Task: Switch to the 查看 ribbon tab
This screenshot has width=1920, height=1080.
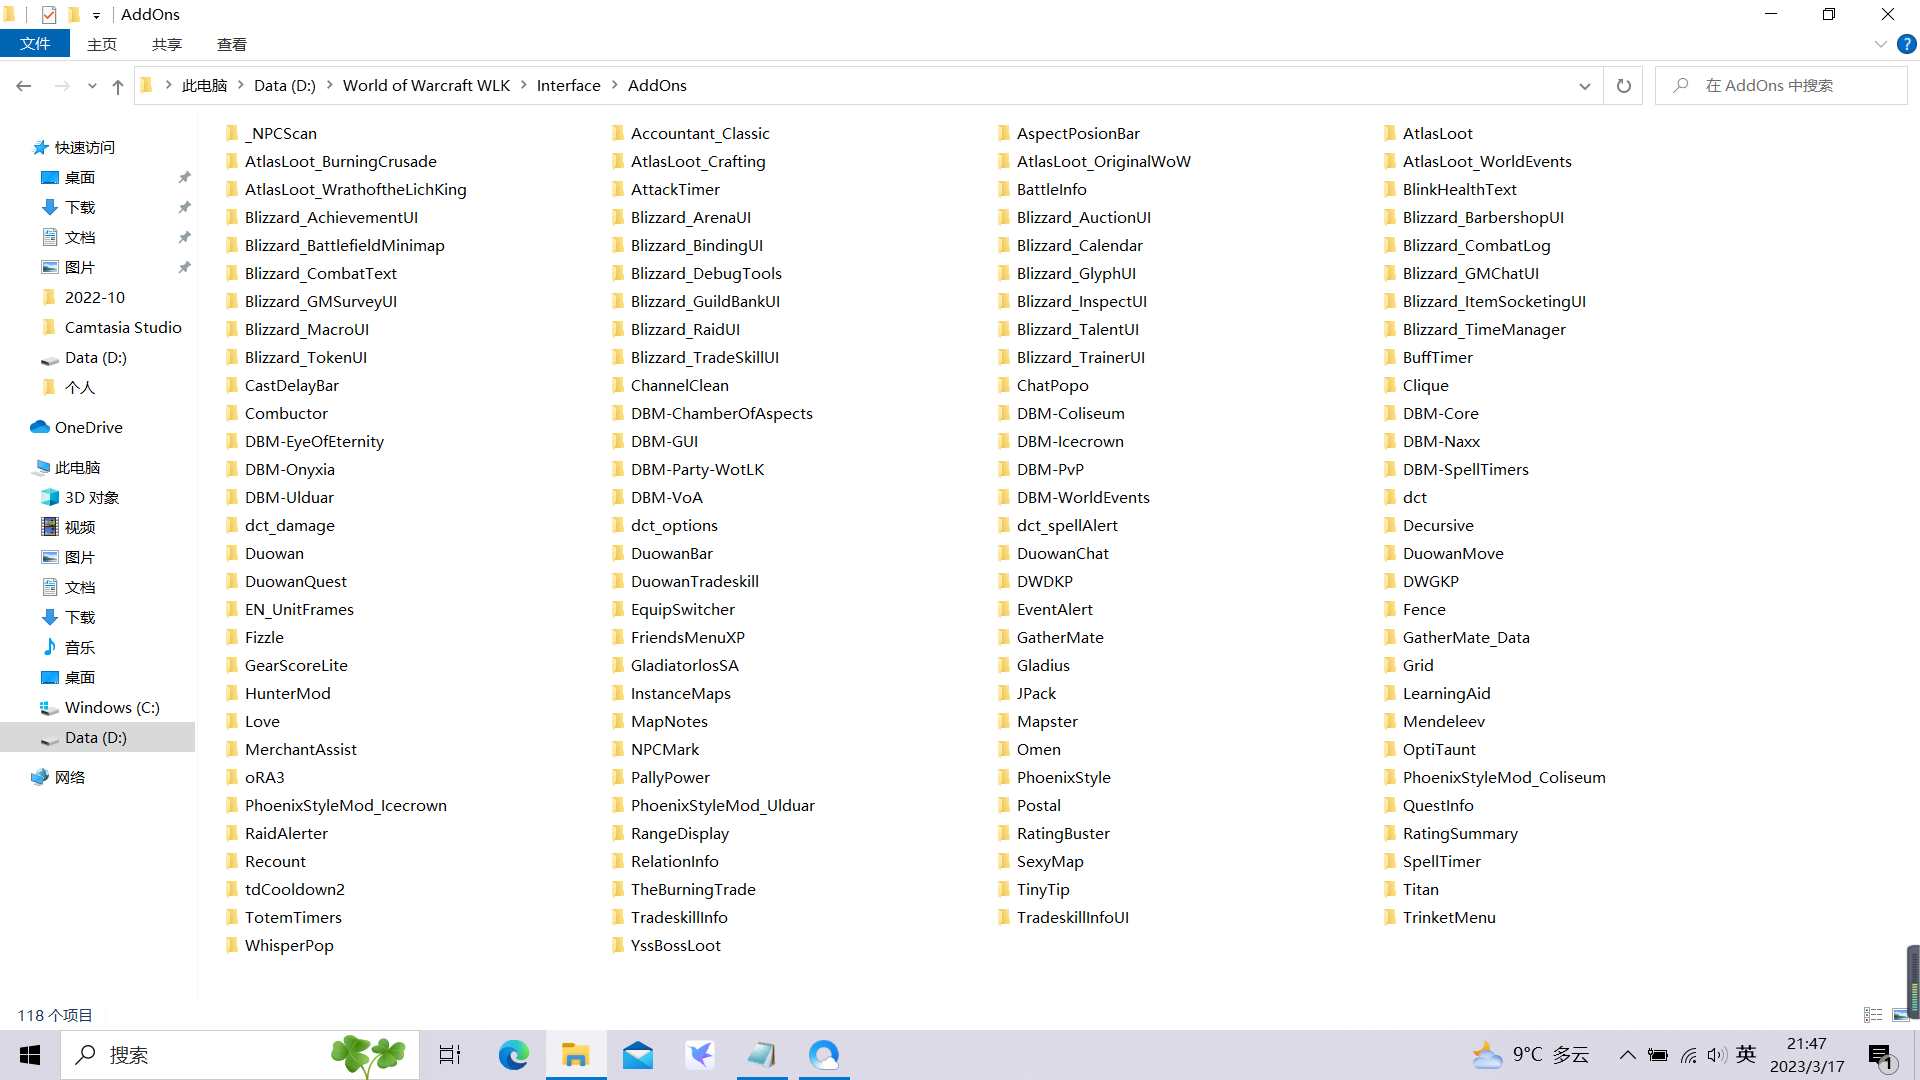Action: click(x=231, y=44)
